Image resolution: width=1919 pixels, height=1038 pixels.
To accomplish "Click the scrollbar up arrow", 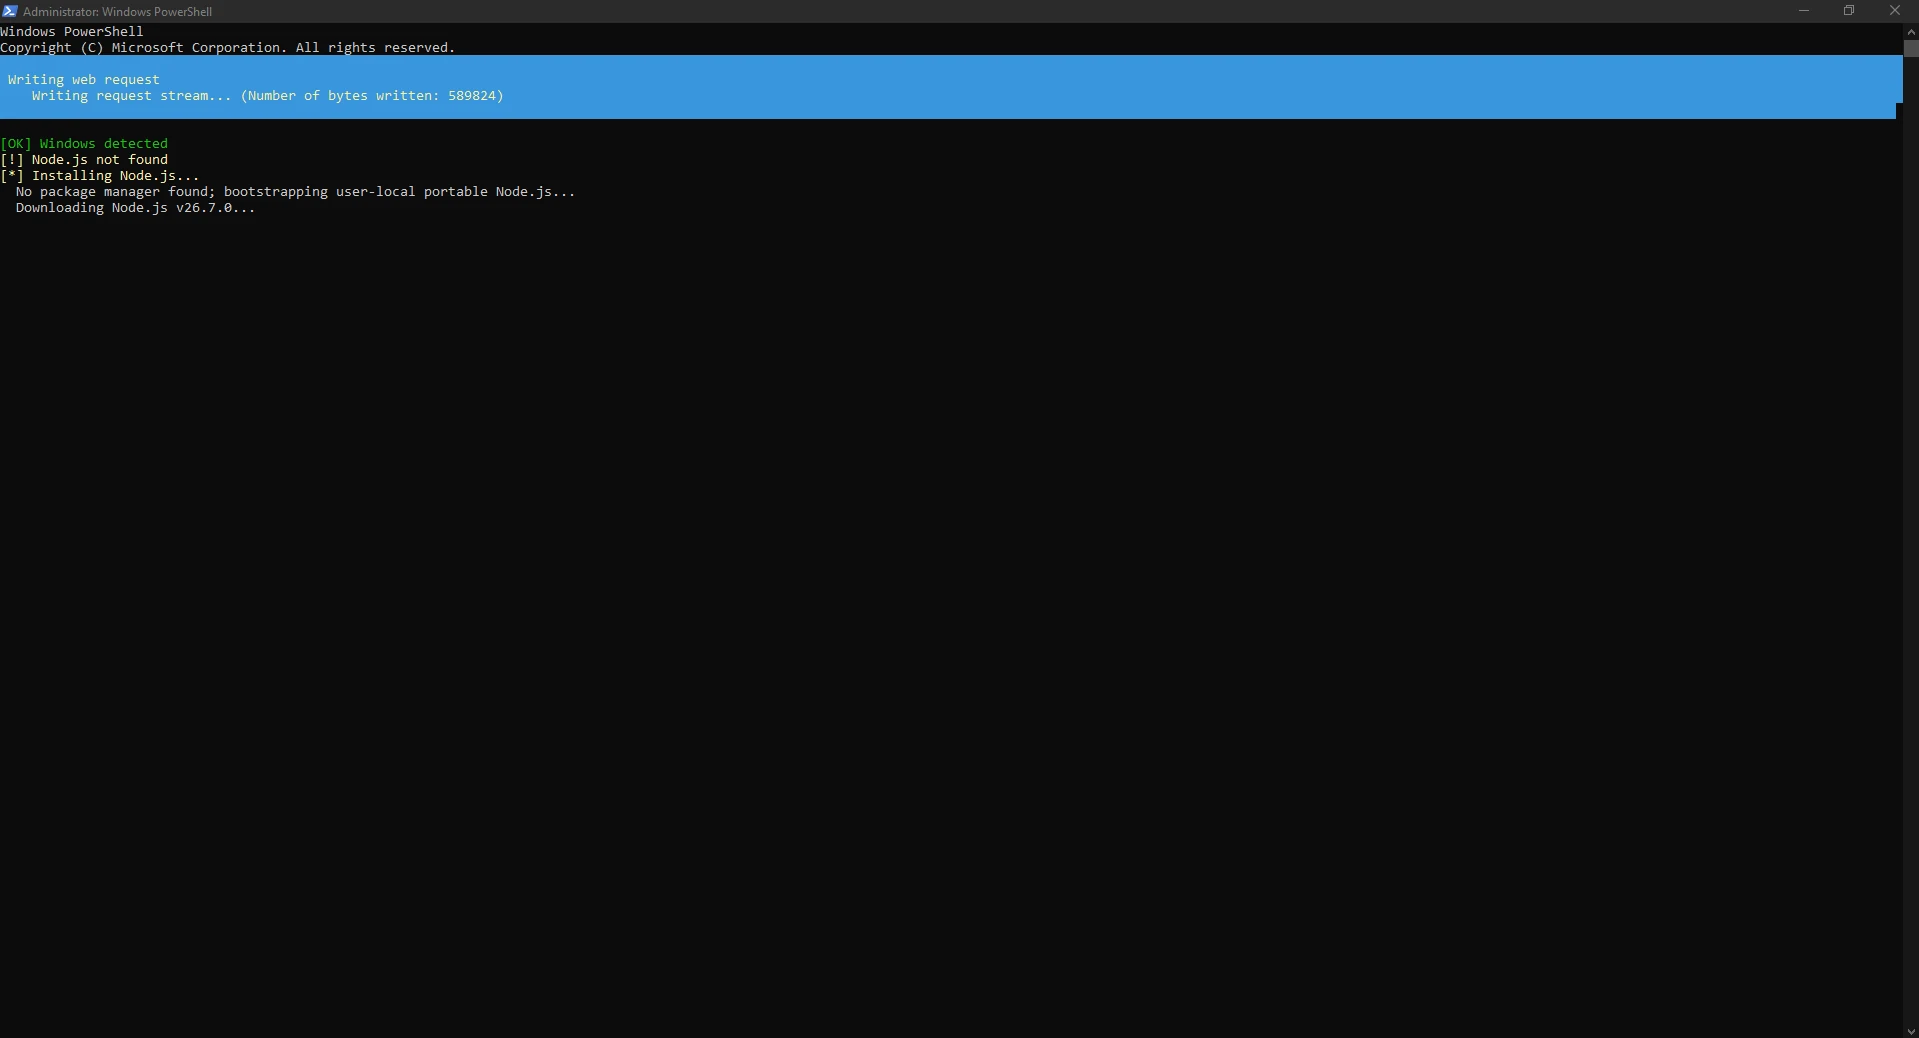I will point(1911,31).
